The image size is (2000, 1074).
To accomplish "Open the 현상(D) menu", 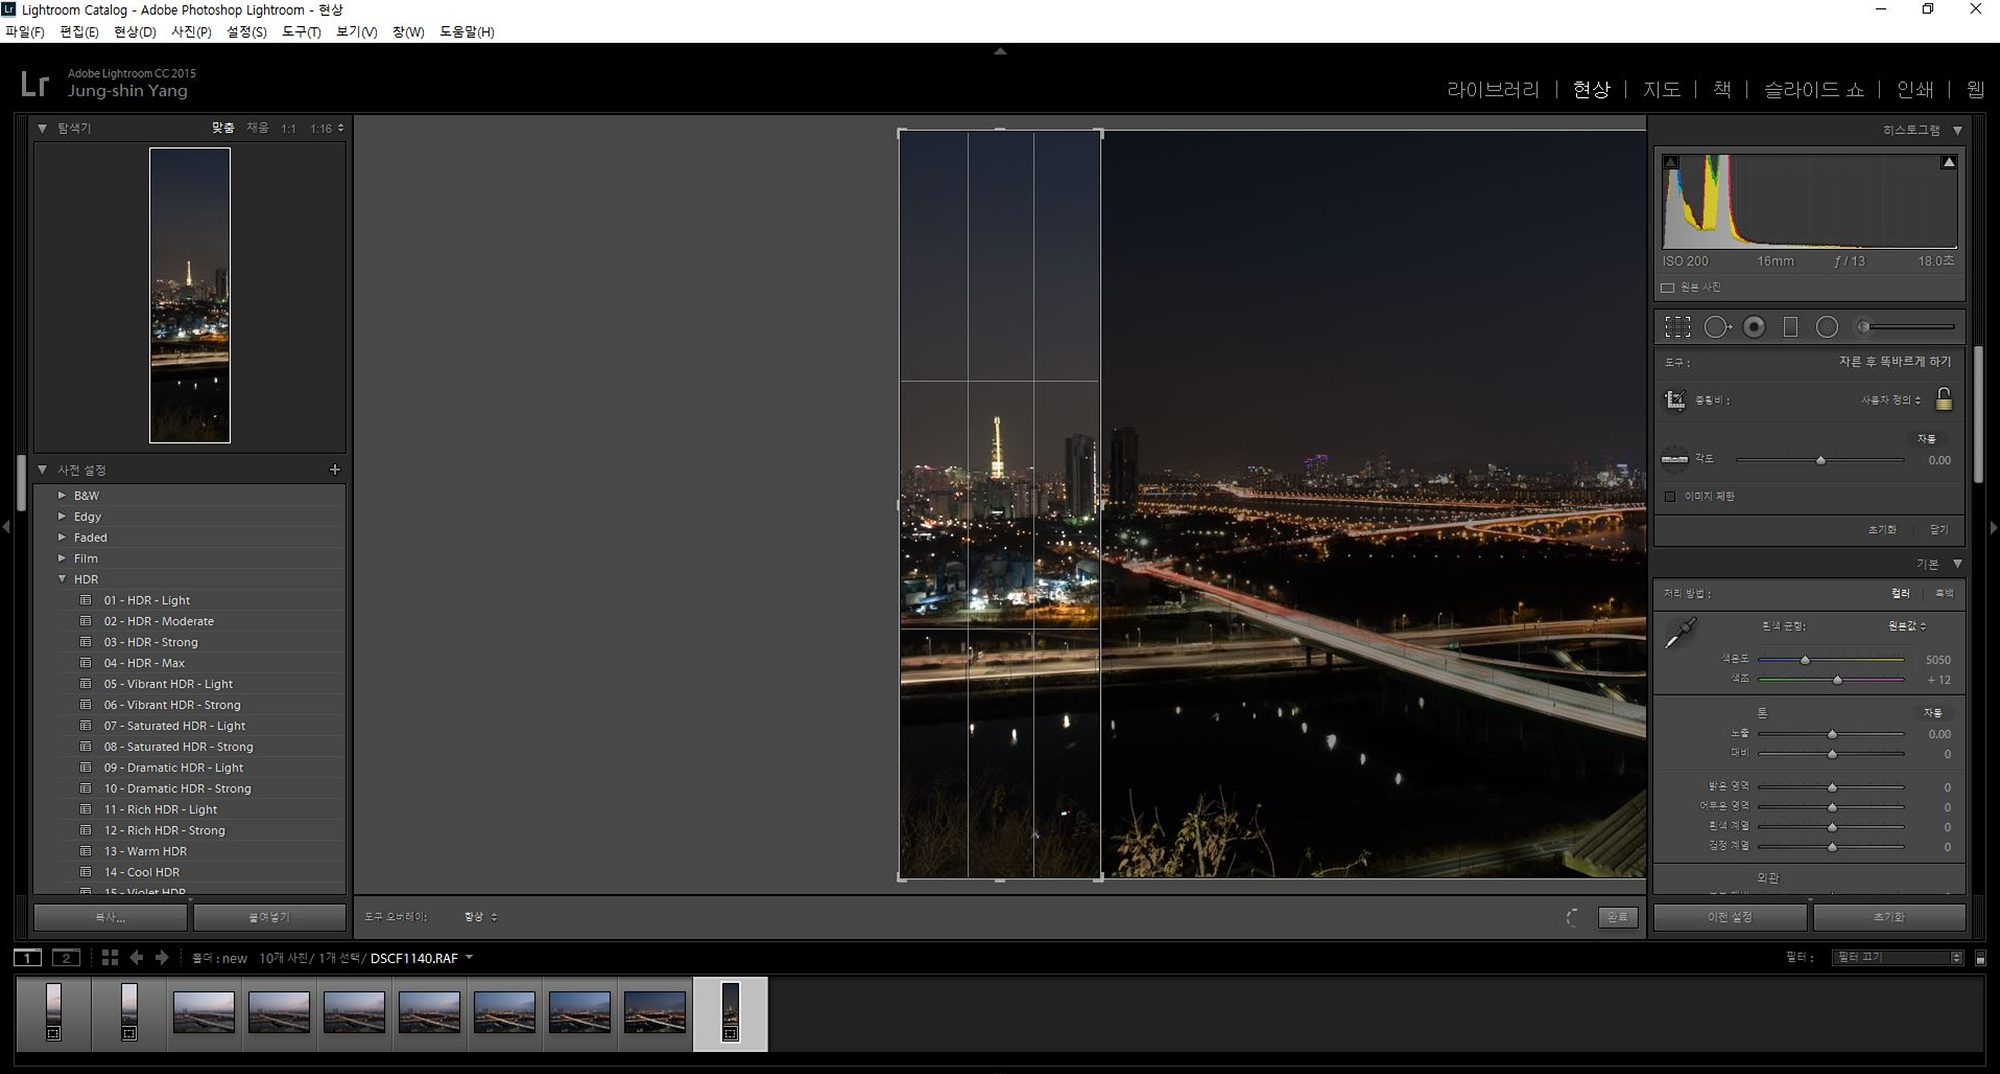I will (135, 32).
